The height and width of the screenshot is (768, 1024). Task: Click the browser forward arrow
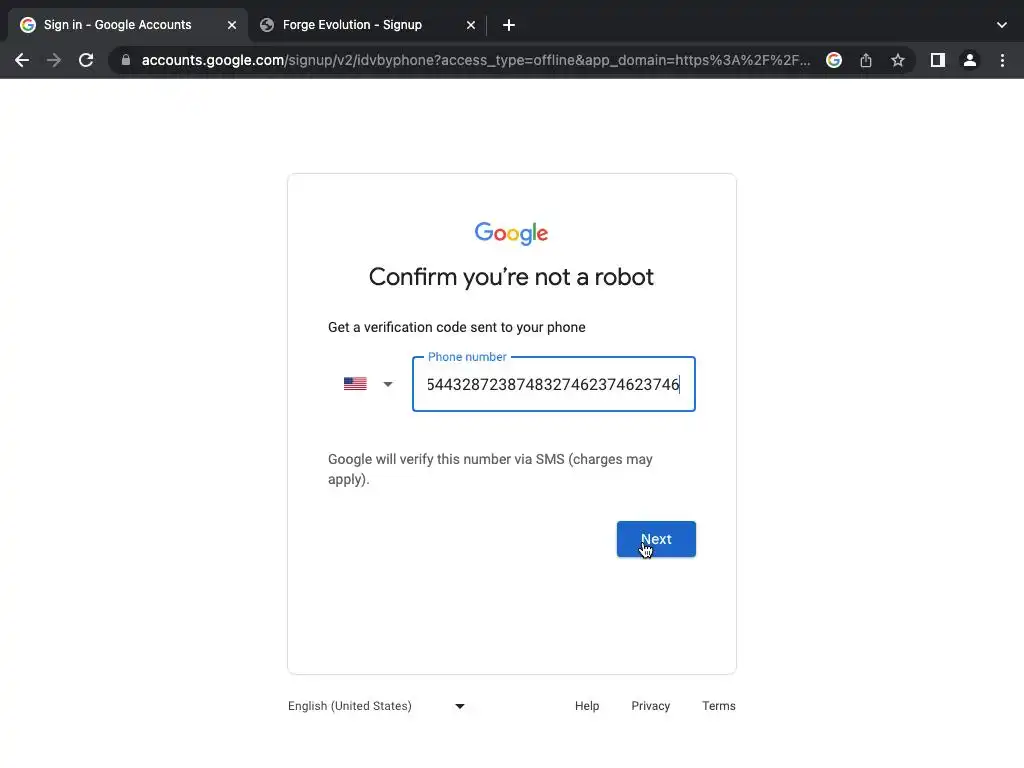pyautogui.click(x=54, y=60)
